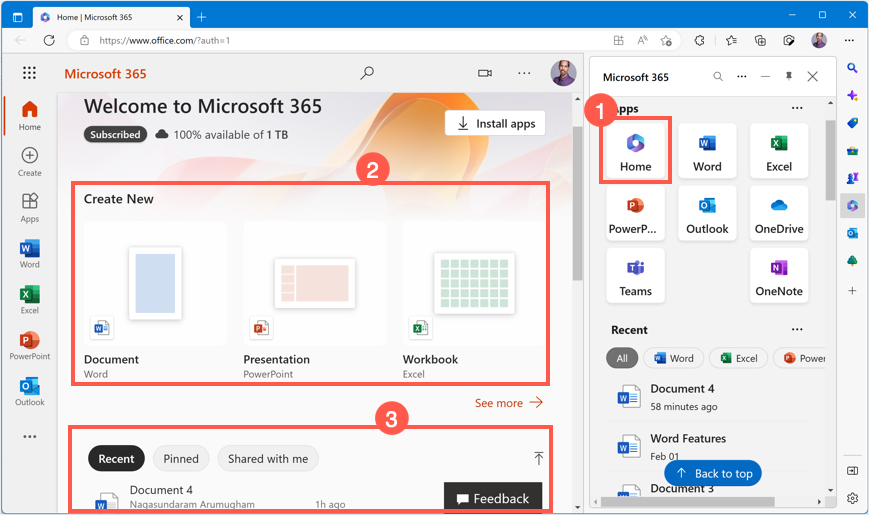
Task: Create a new Word Document
Action: [x=155, y=300]
